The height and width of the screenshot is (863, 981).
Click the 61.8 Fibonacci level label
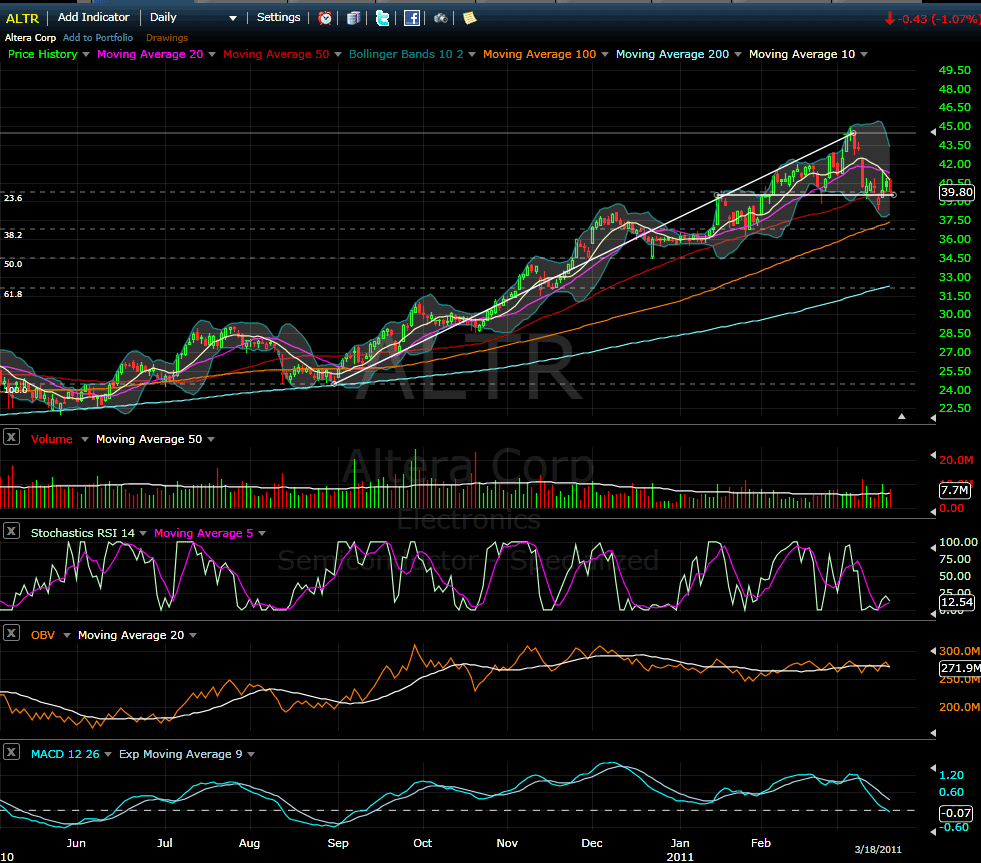(13, 294)
